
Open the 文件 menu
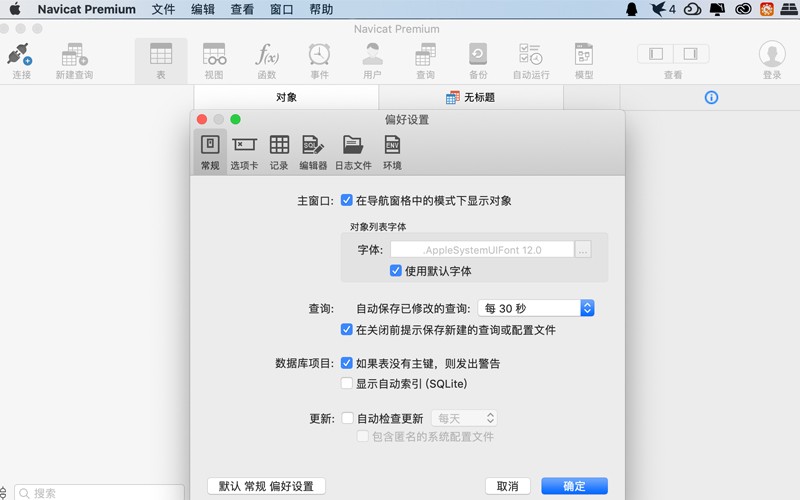point(163,9)
